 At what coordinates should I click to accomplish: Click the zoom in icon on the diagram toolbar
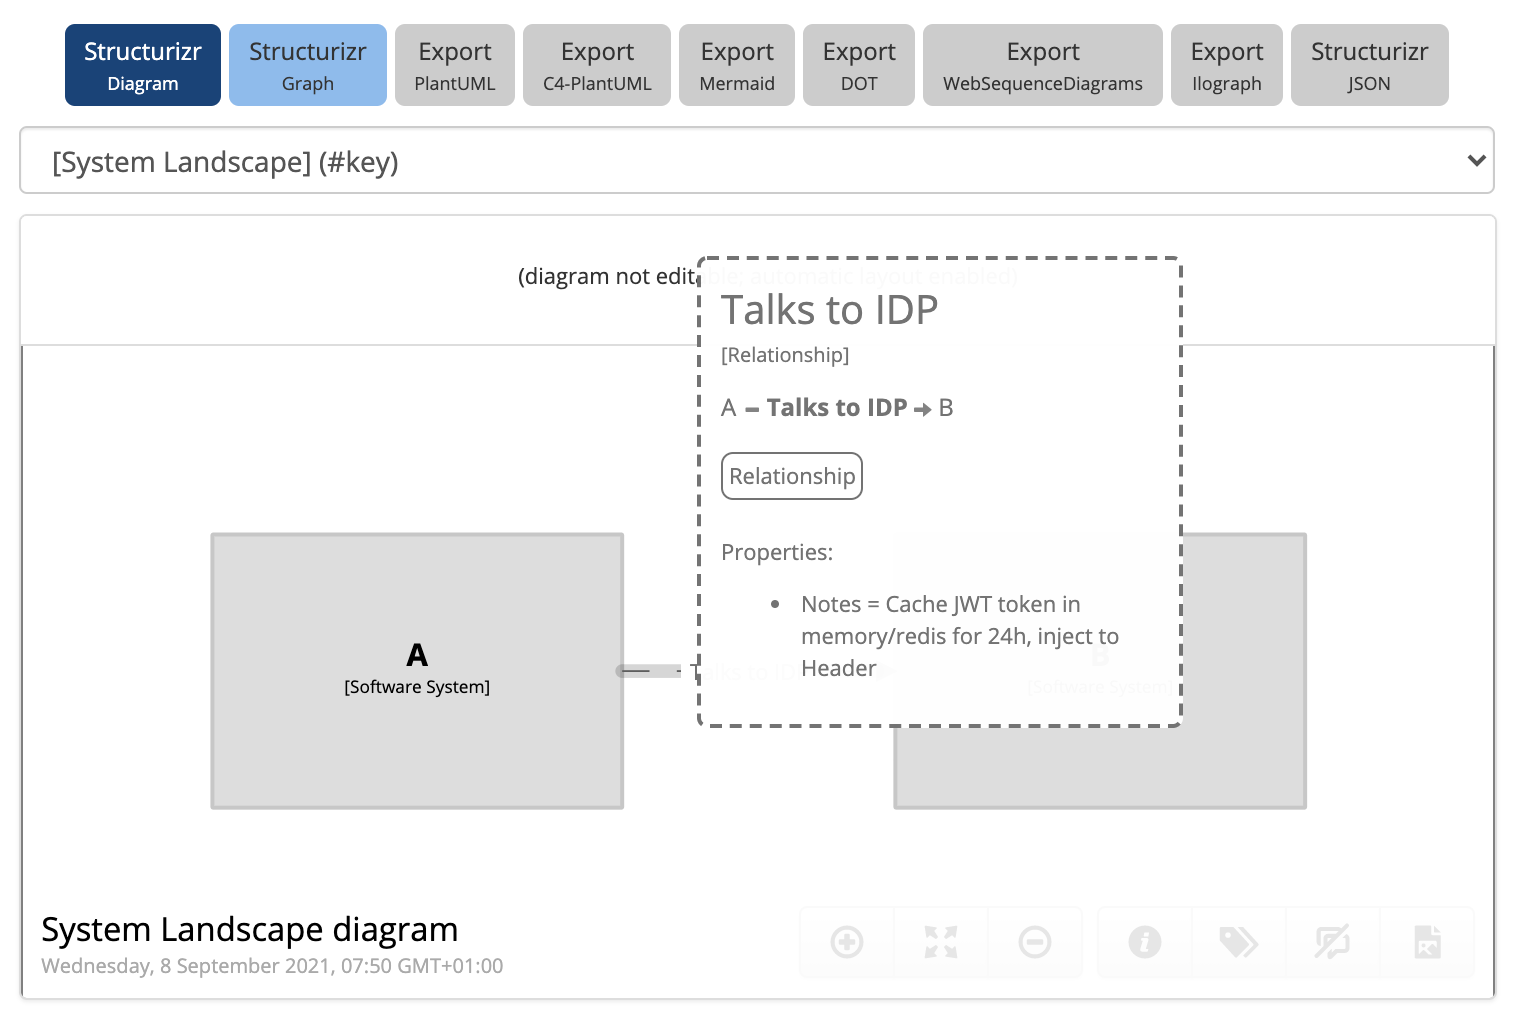coord(847,942)
